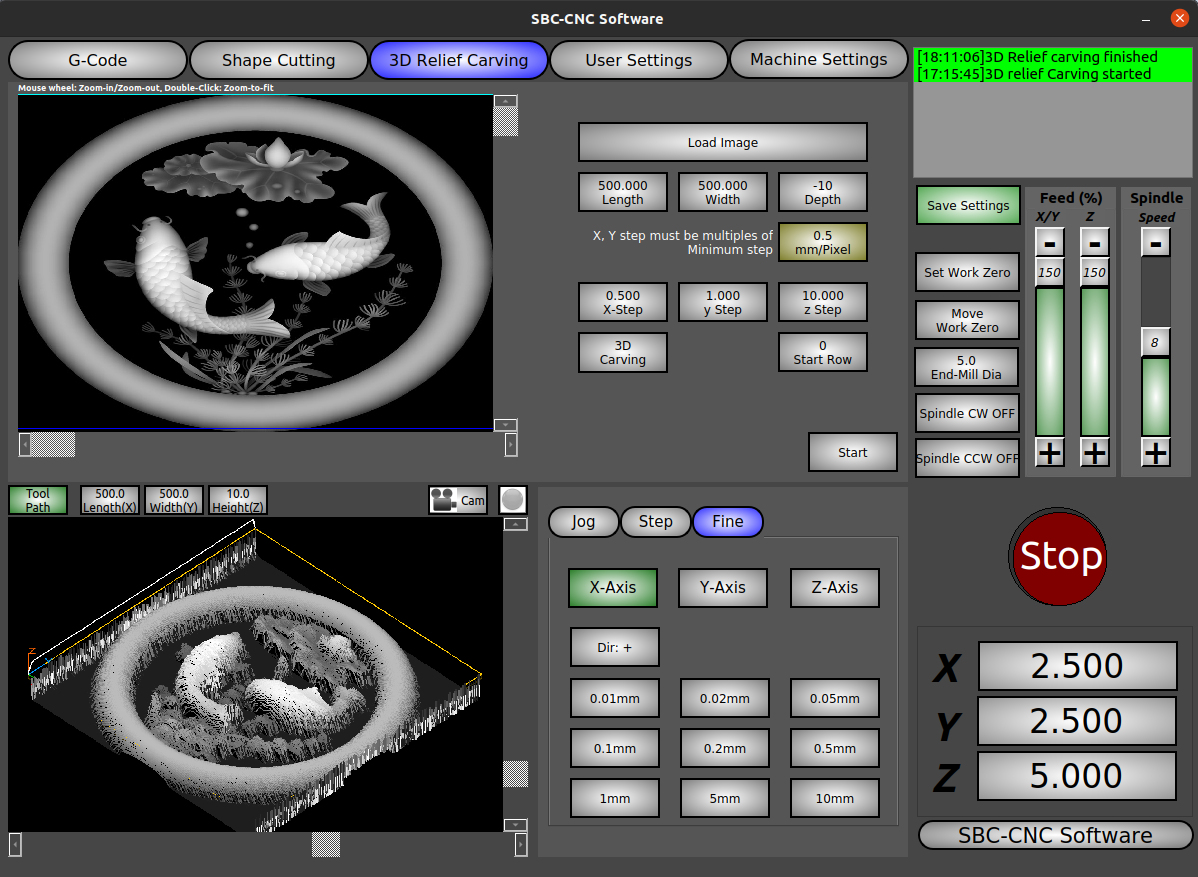
Task: Click the SBC-CNC Software bottom button
Action: (1055, 835)
